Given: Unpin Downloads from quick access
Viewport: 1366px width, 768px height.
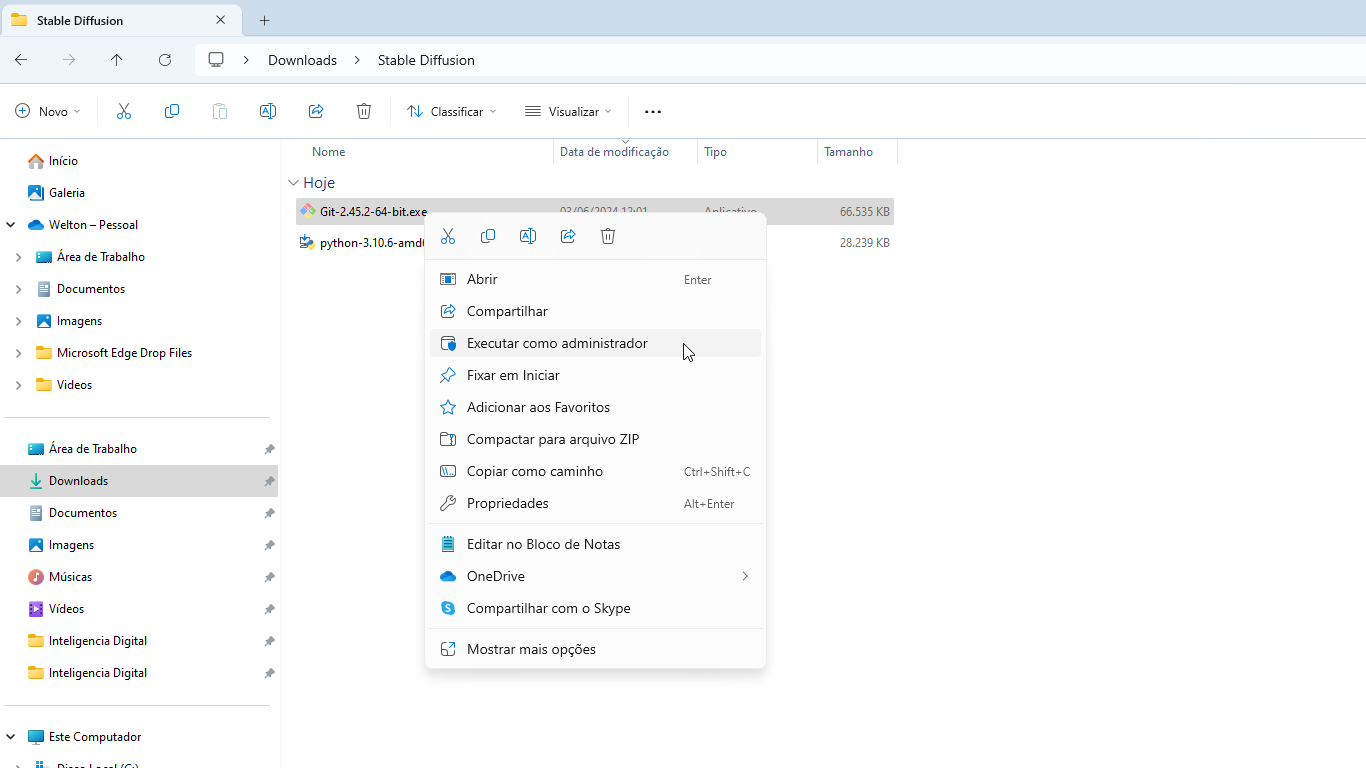Looking at the screenshot, I should 269,481.
